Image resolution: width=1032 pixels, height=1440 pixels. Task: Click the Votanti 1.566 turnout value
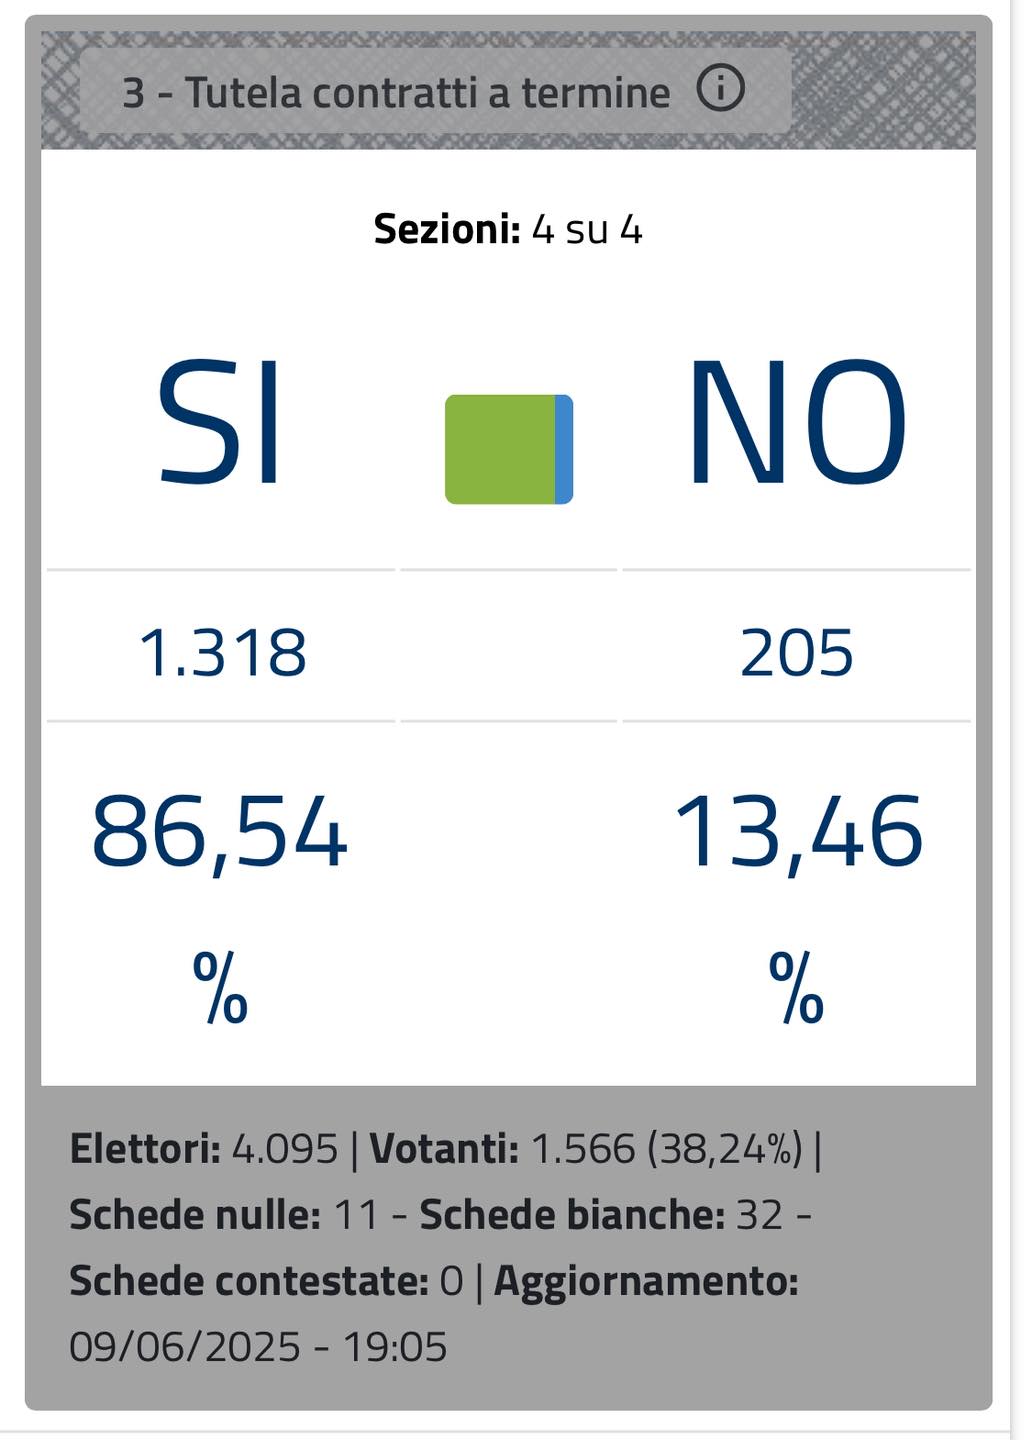coord(503,1149)
